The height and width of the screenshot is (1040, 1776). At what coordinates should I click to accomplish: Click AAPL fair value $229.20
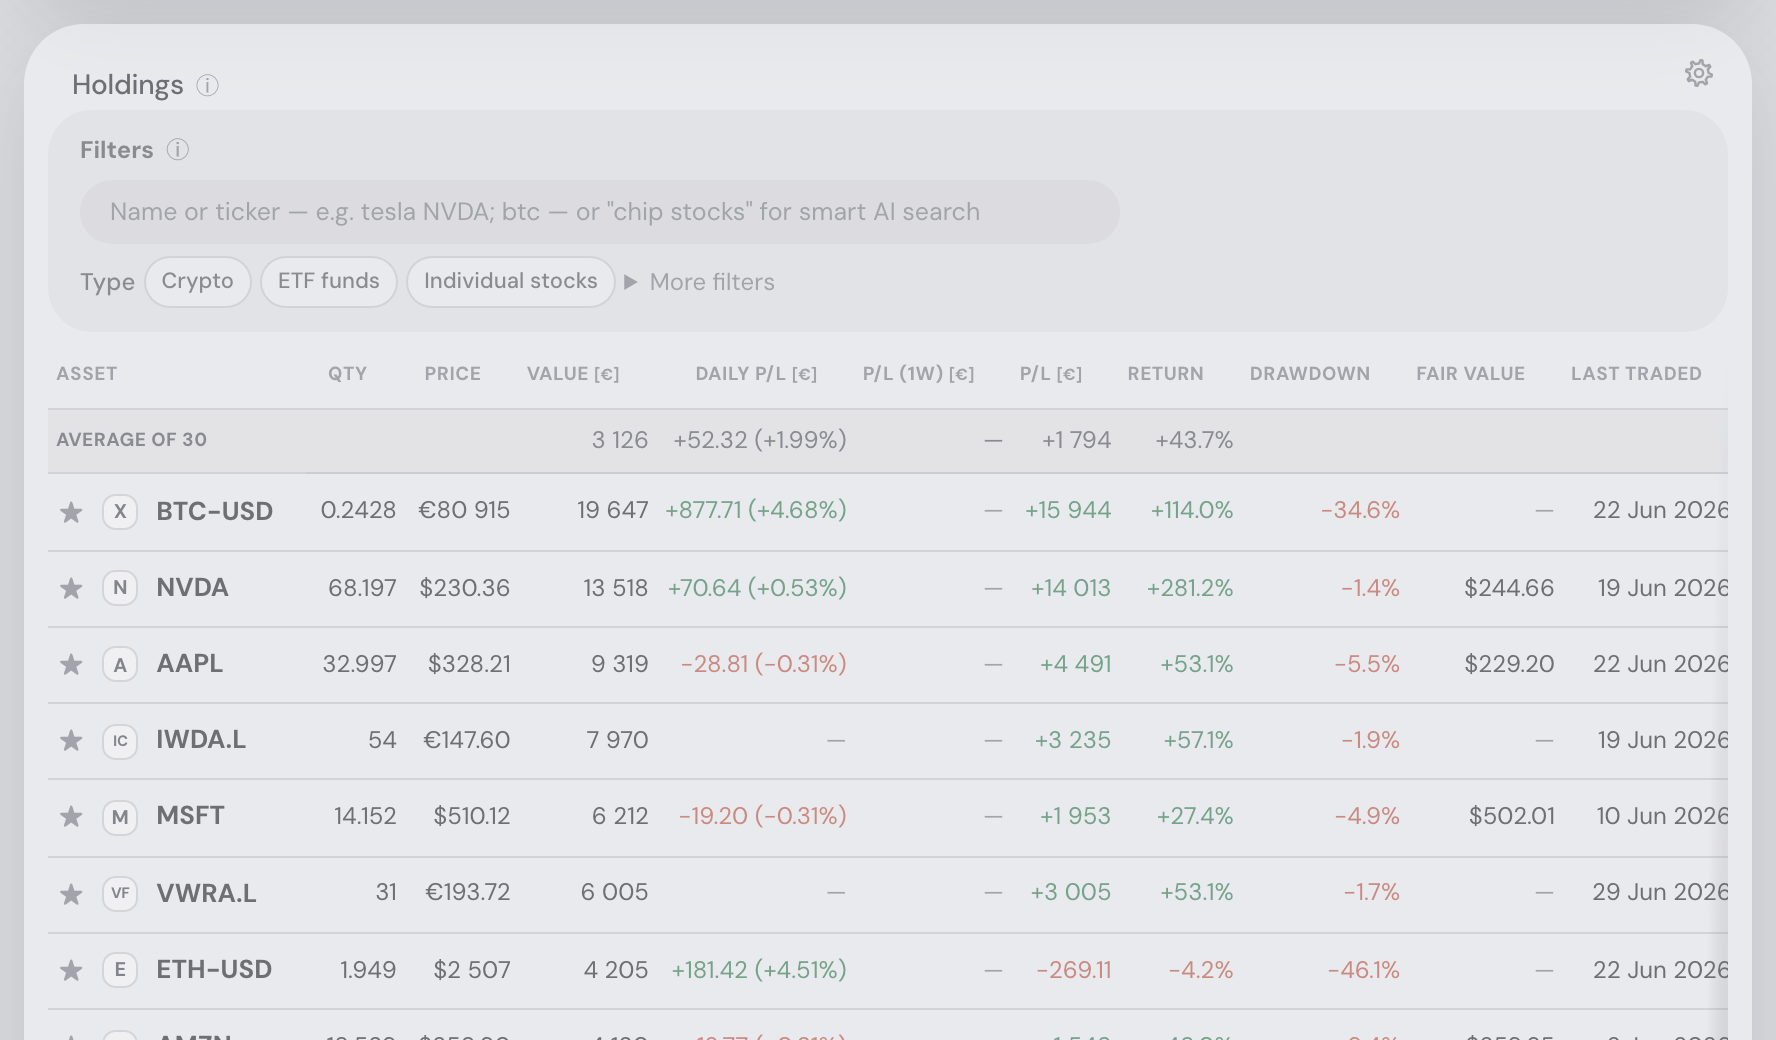coord(1509,664)
